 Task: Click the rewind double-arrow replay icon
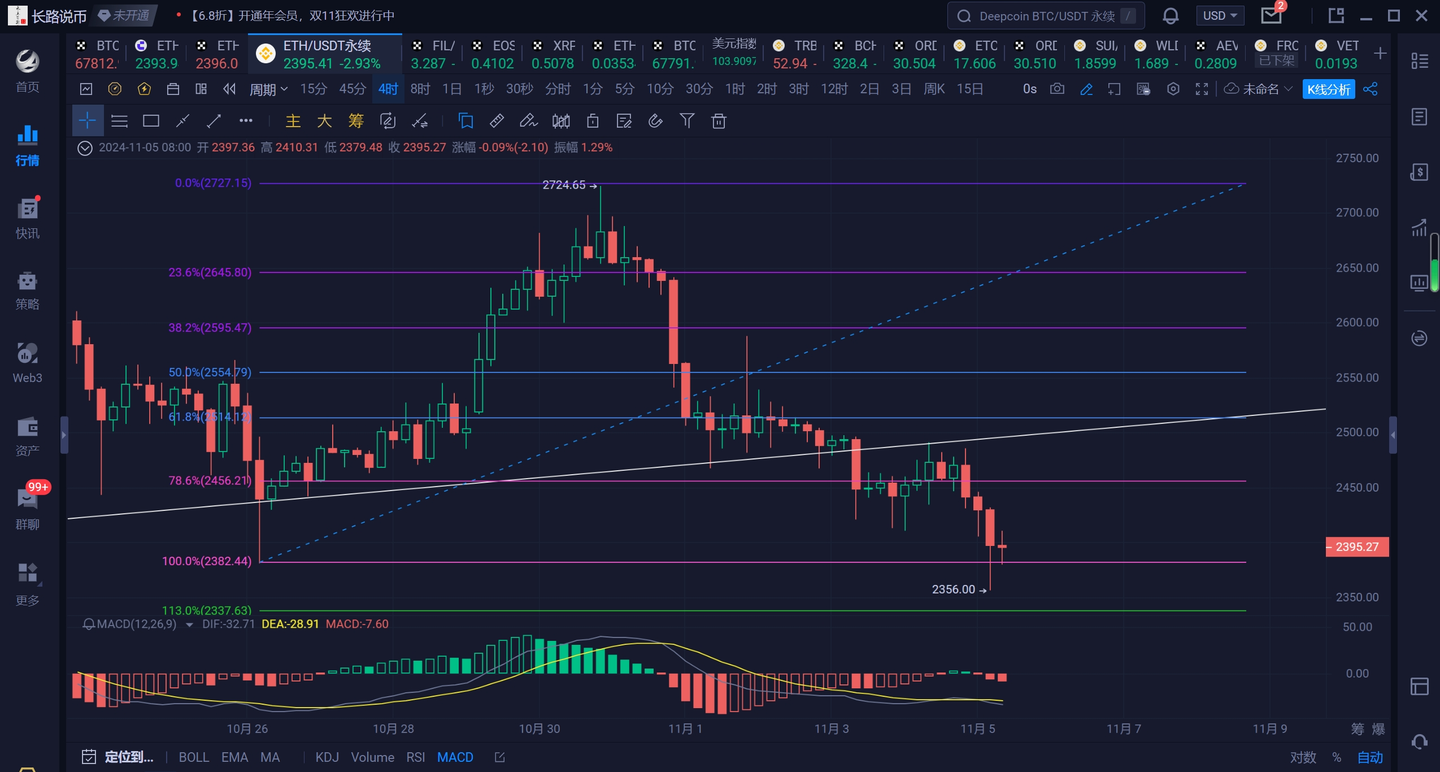pyautogui.click(x=230, y=89)
